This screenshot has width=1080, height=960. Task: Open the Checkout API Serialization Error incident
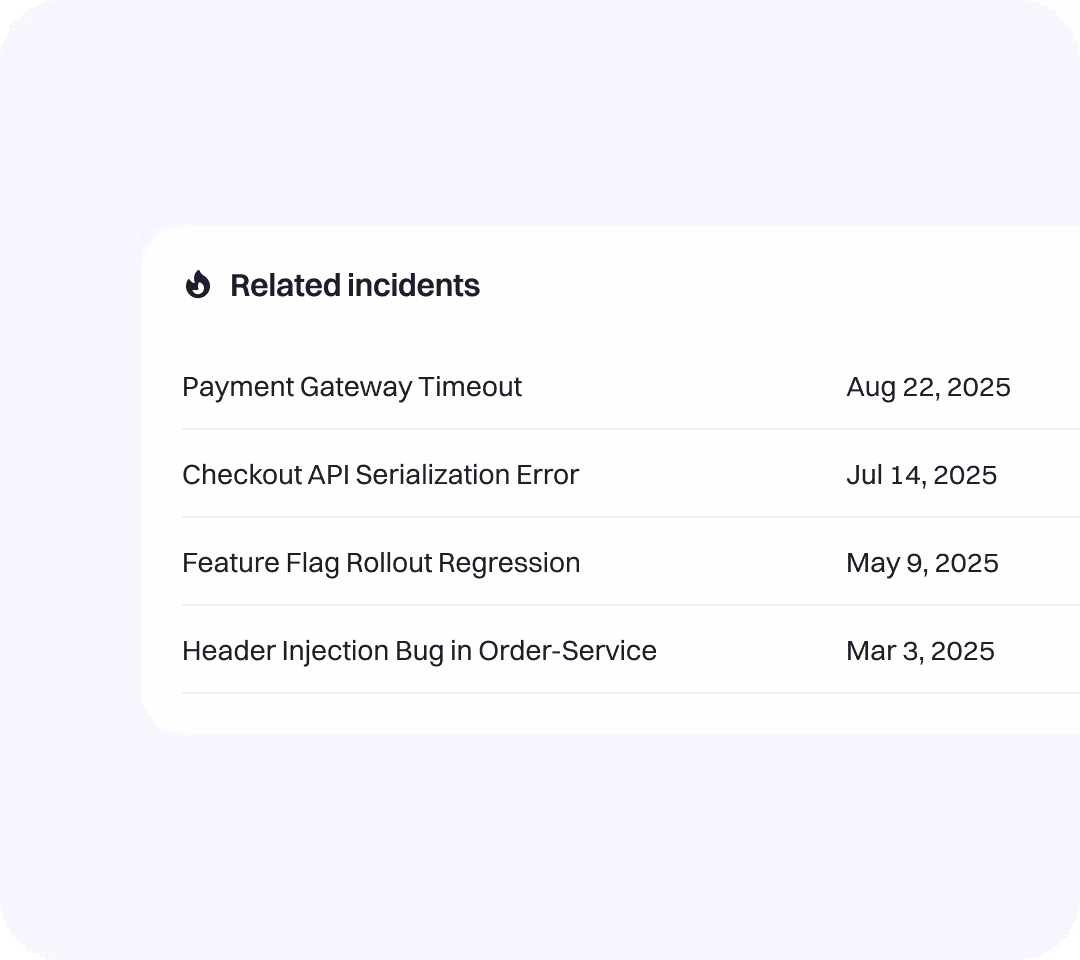(x=380, y=475)
